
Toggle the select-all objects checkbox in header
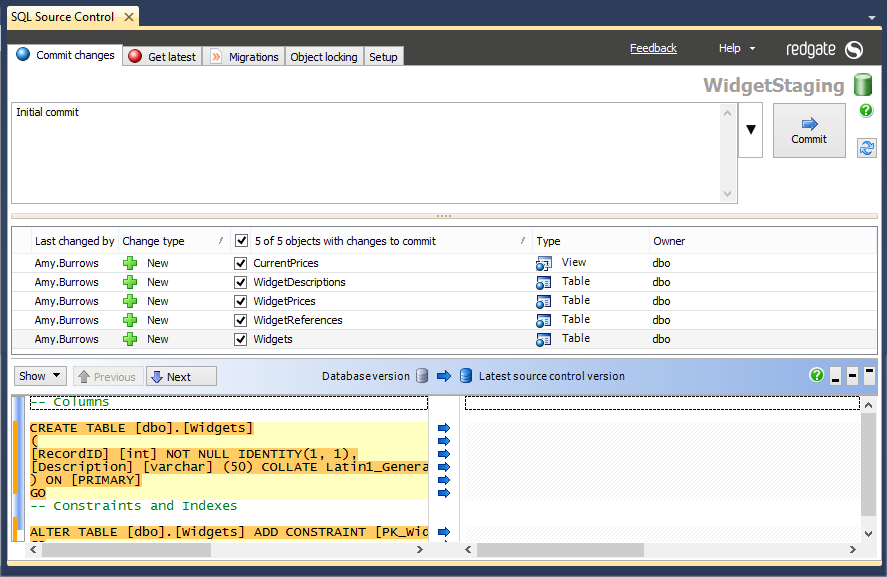pos(242,241)
